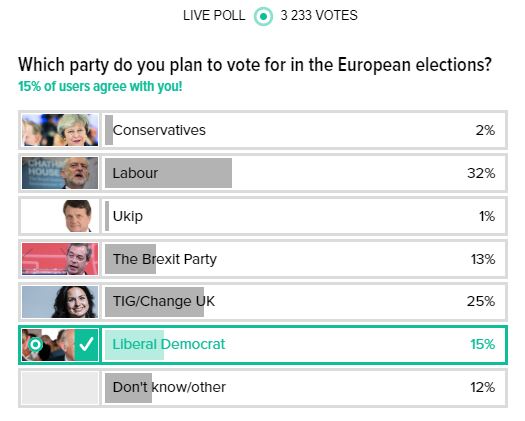Select the Labour poll option

point(263,173)
